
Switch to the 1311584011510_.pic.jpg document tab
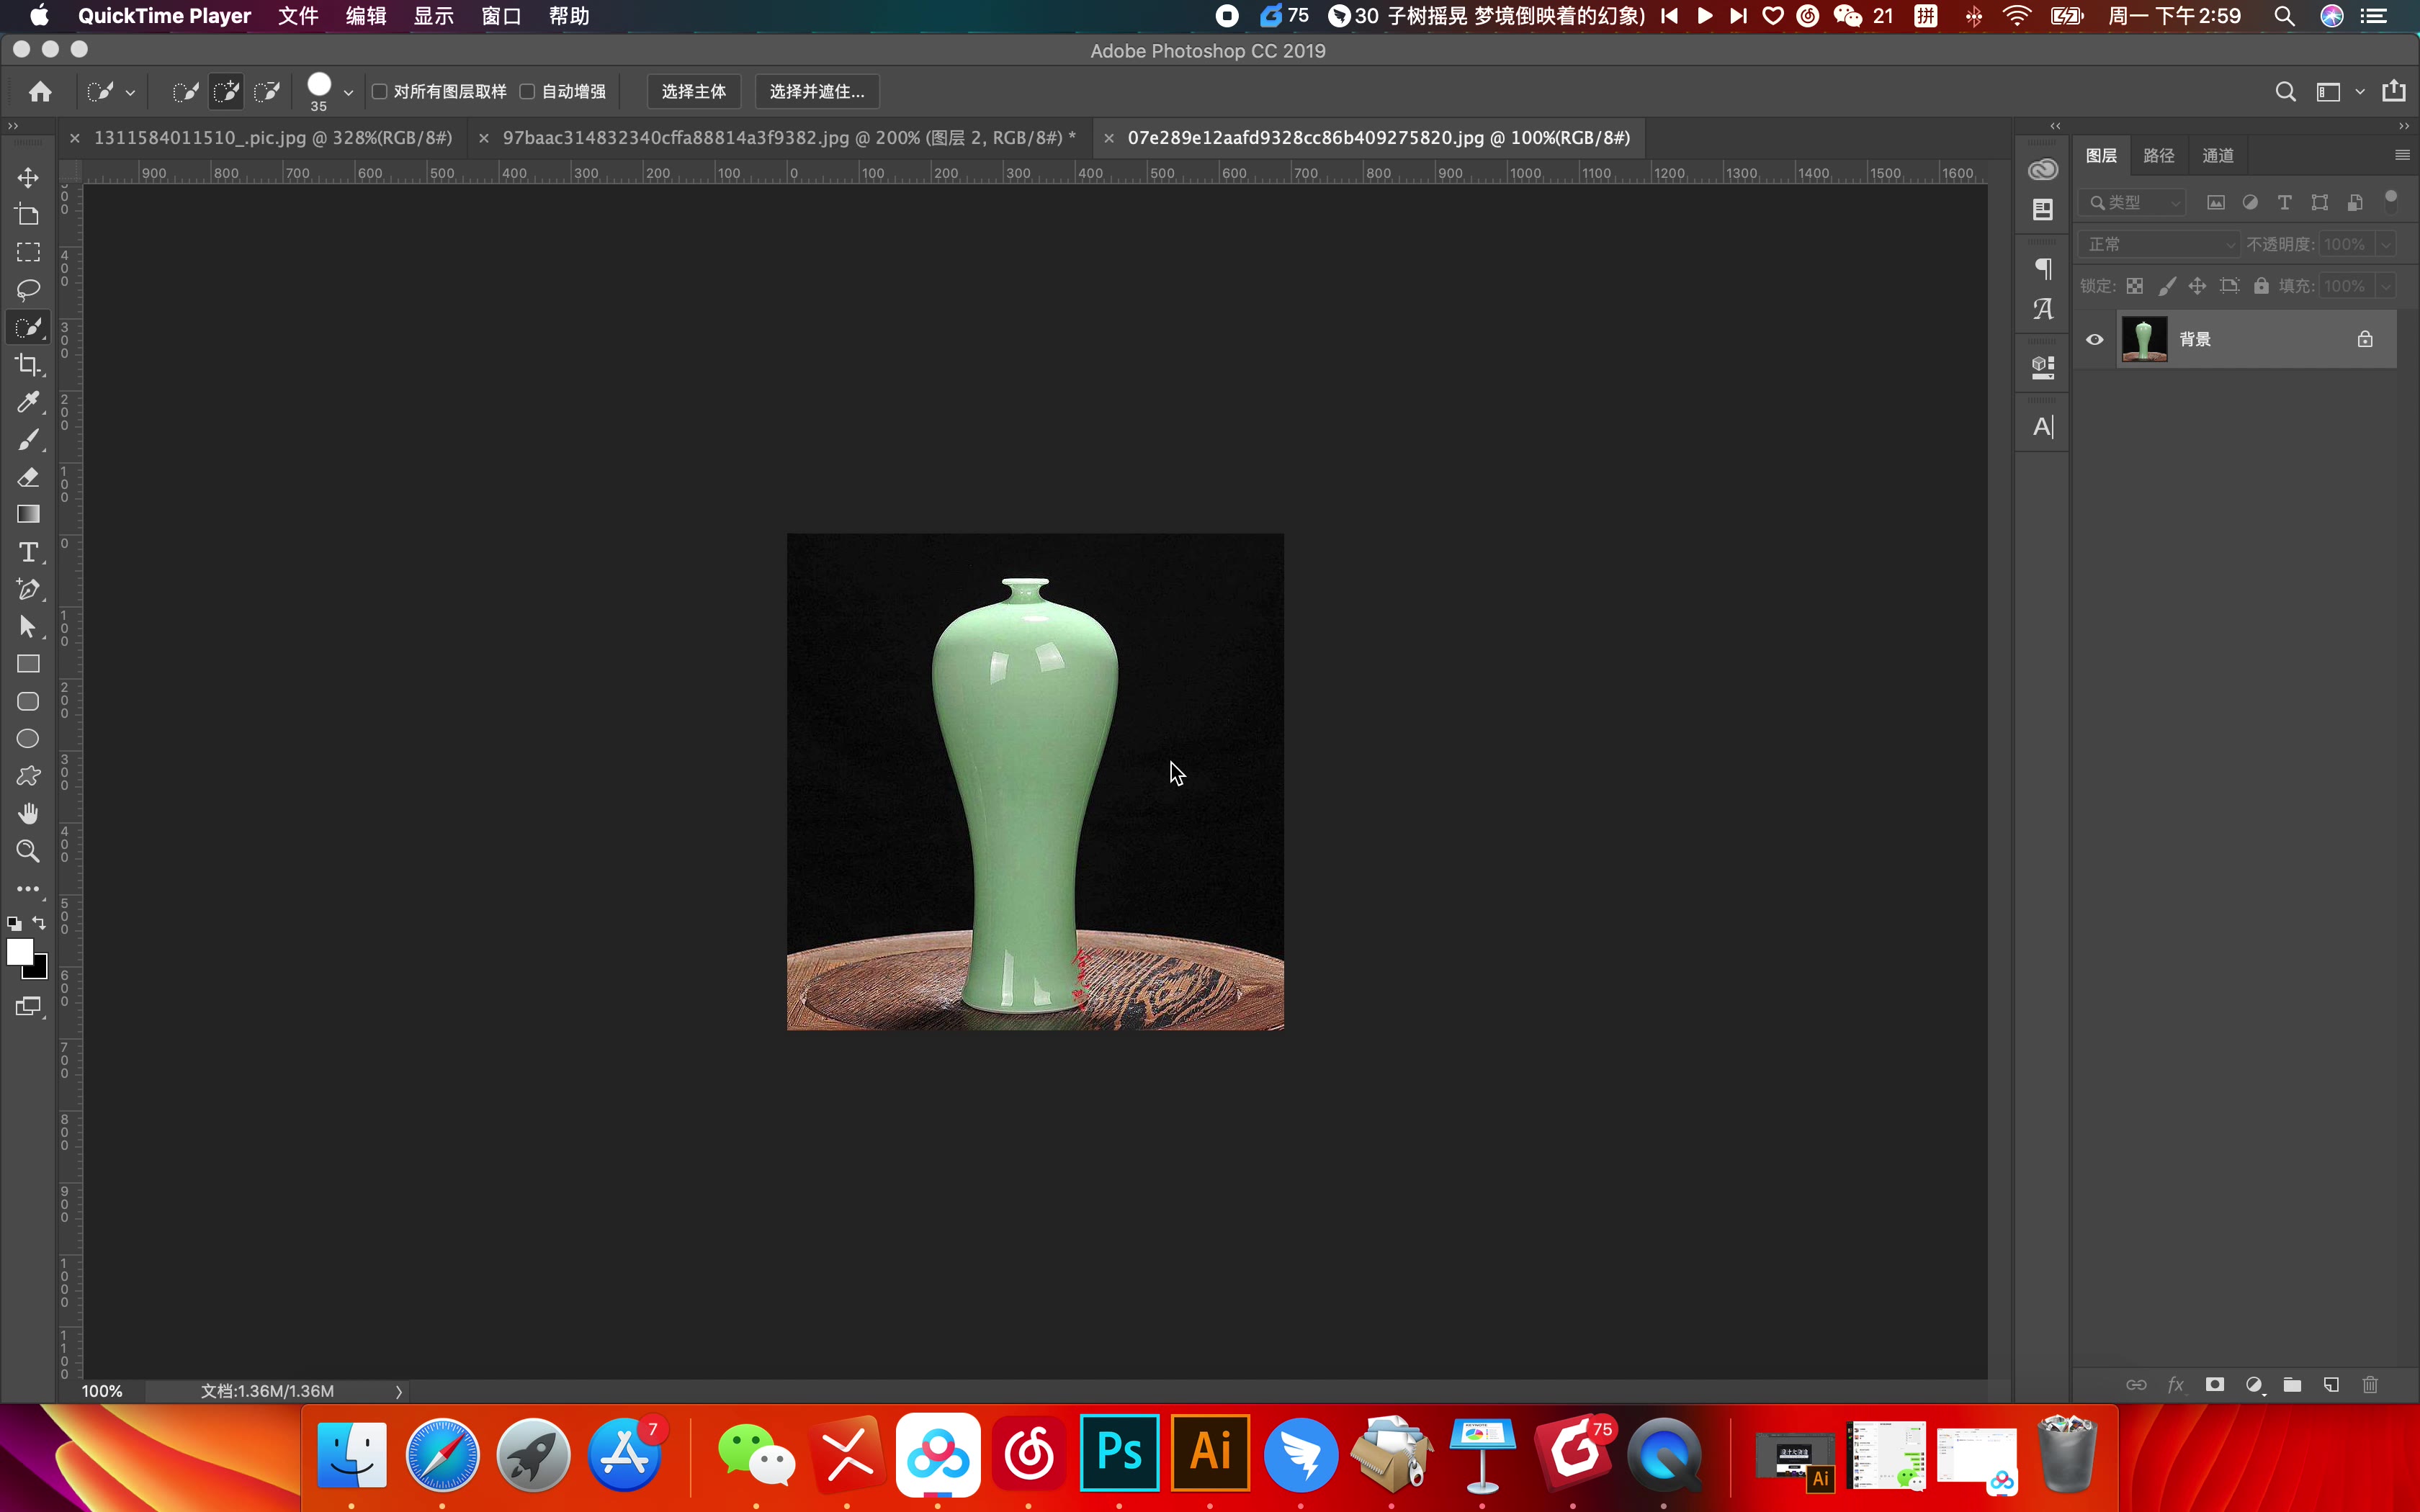coord(272,138)
